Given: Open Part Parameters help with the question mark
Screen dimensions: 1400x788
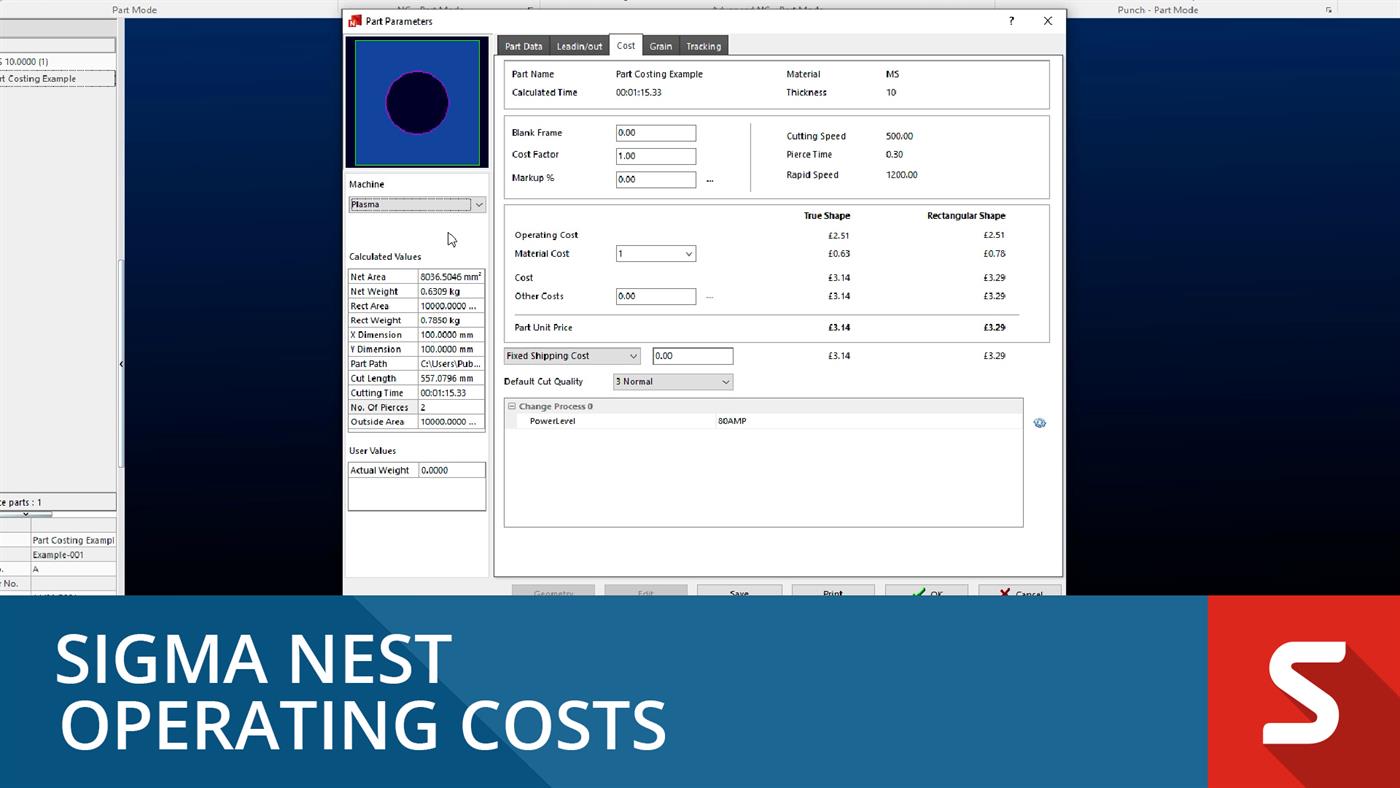Looking at the screenshot, I should [1010, 20].
